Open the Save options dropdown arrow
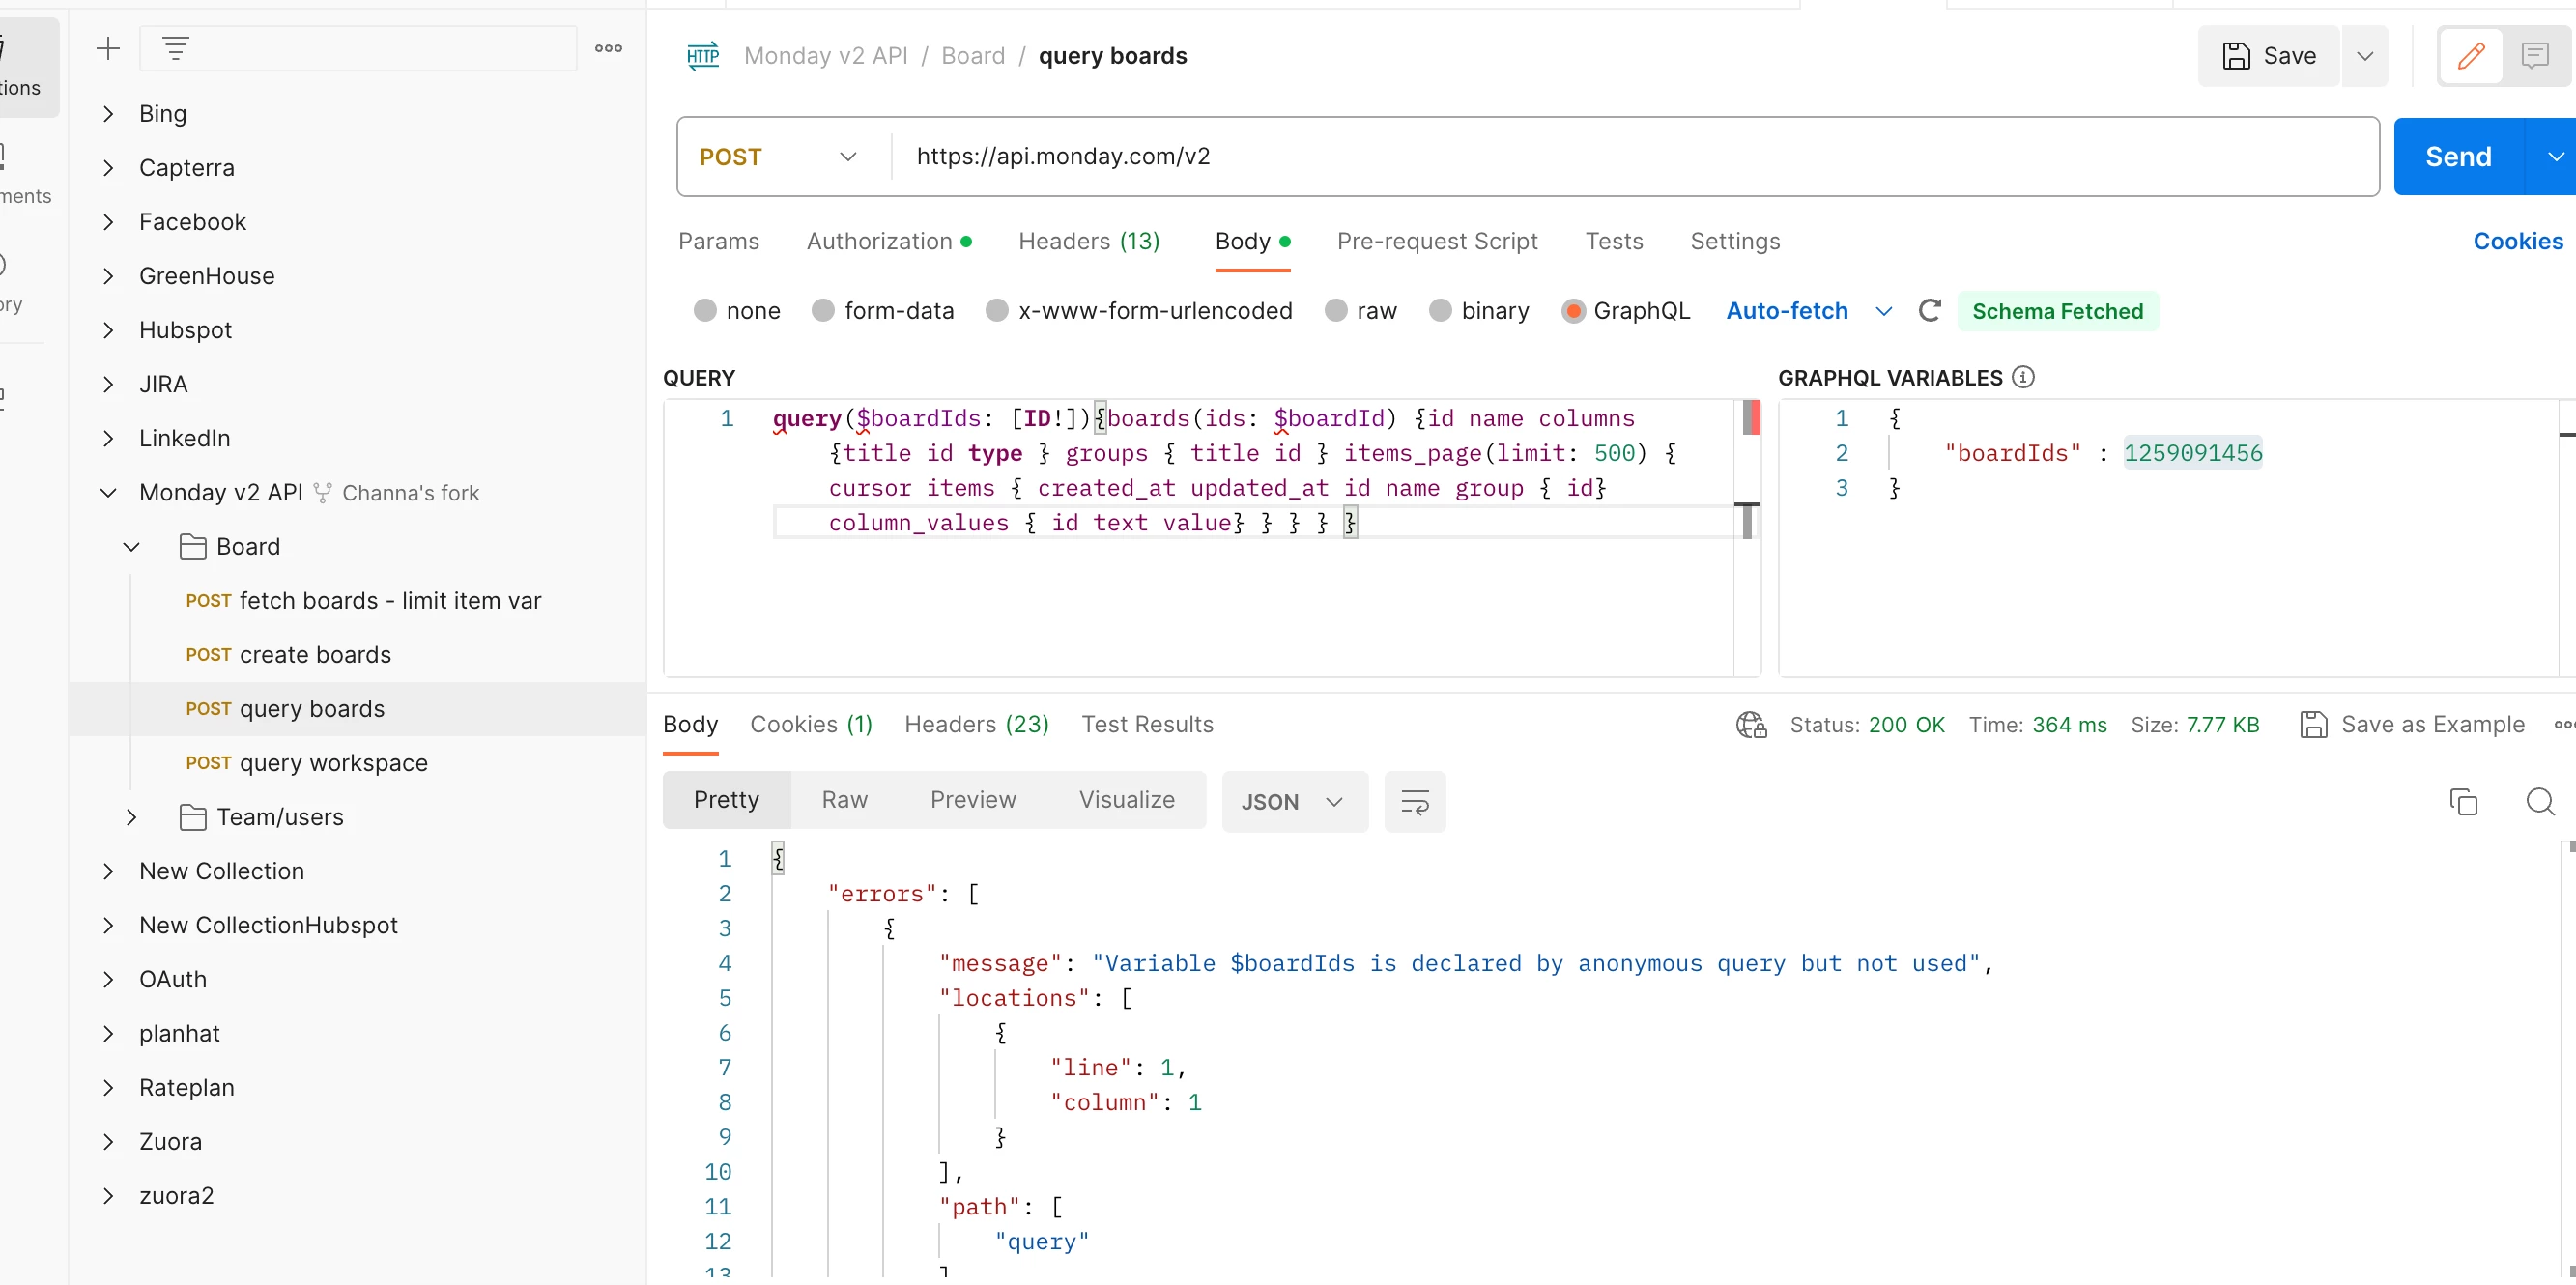The height and width of the screenshot is (1285, 2576). pyautogui.click(x=2365, y=56)
